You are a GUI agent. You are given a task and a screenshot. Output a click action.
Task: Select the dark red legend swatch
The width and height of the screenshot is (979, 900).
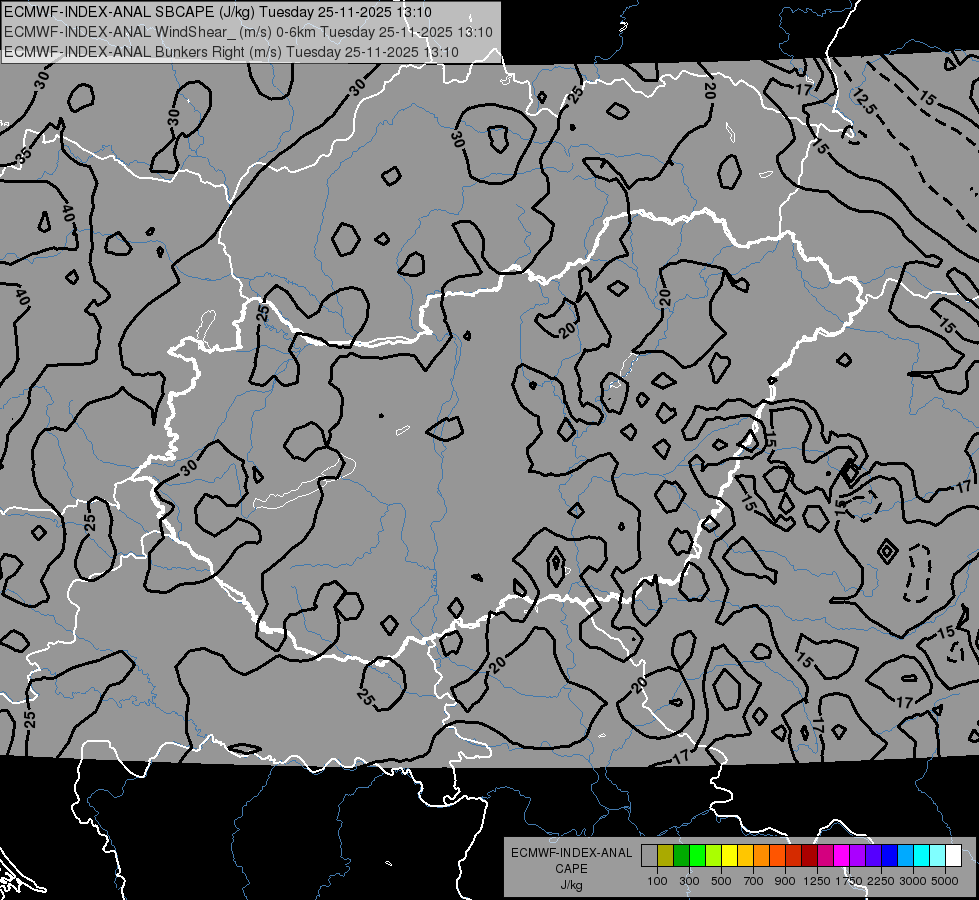tap(809, 856)
